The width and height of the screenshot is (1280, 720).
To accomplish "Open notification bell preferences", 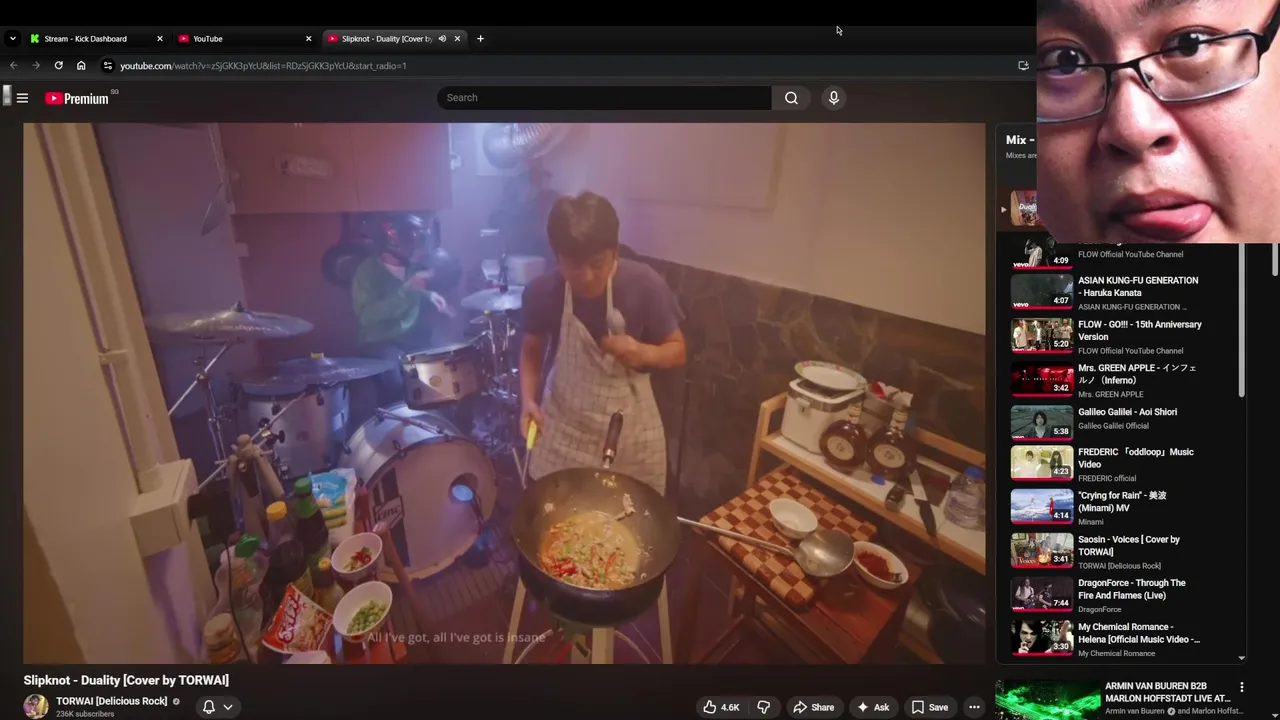I will click(x=209, y=707).
